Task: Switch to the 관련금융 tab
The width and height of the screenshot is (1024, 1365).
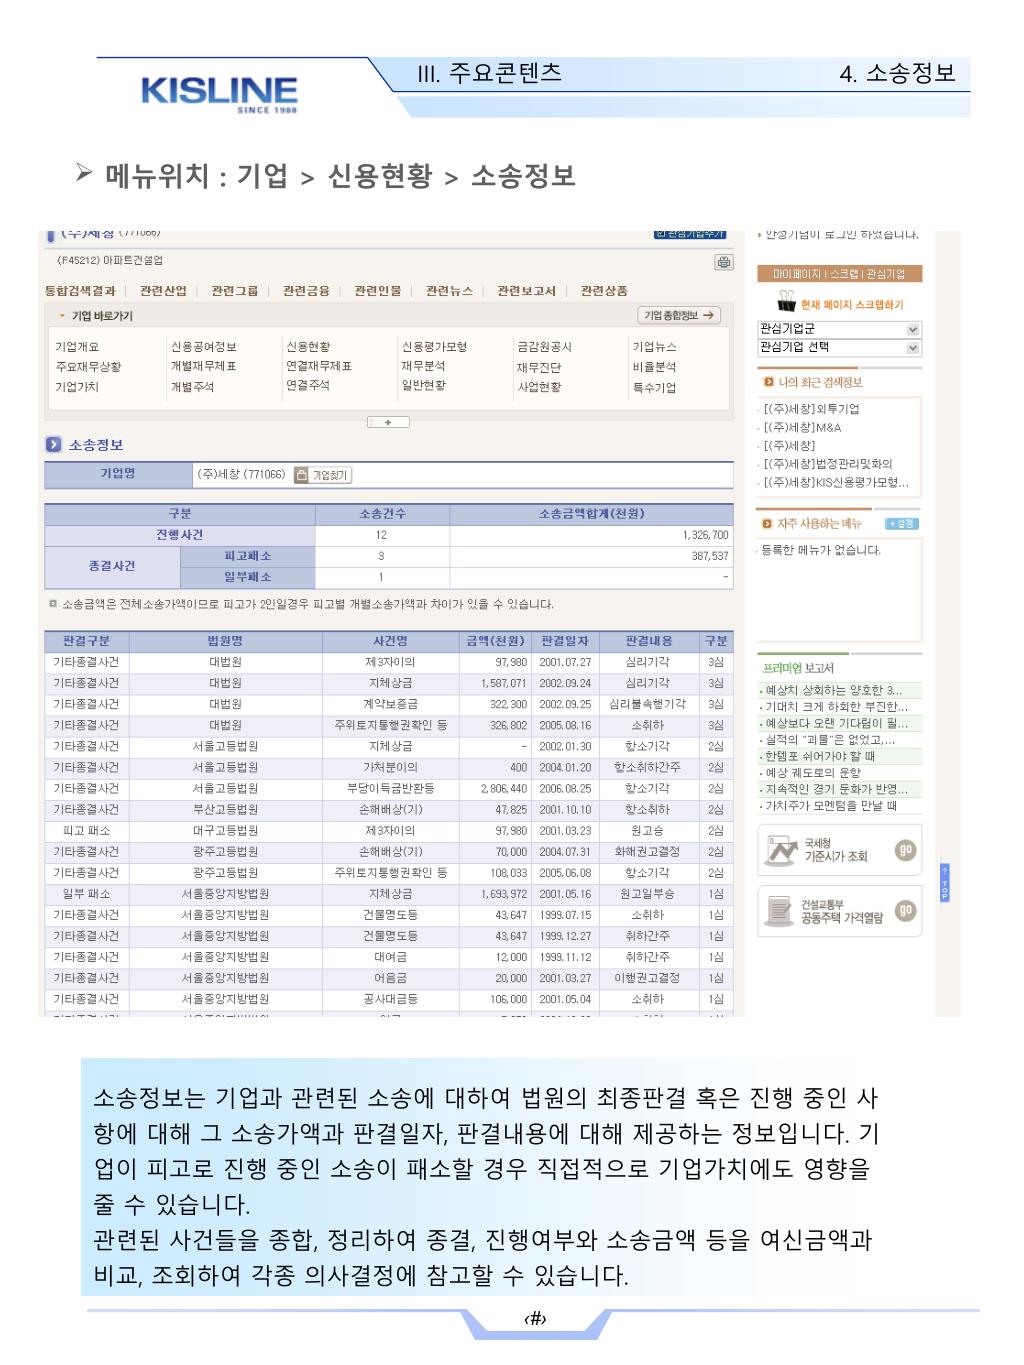Action: click(x=306, y=291)
